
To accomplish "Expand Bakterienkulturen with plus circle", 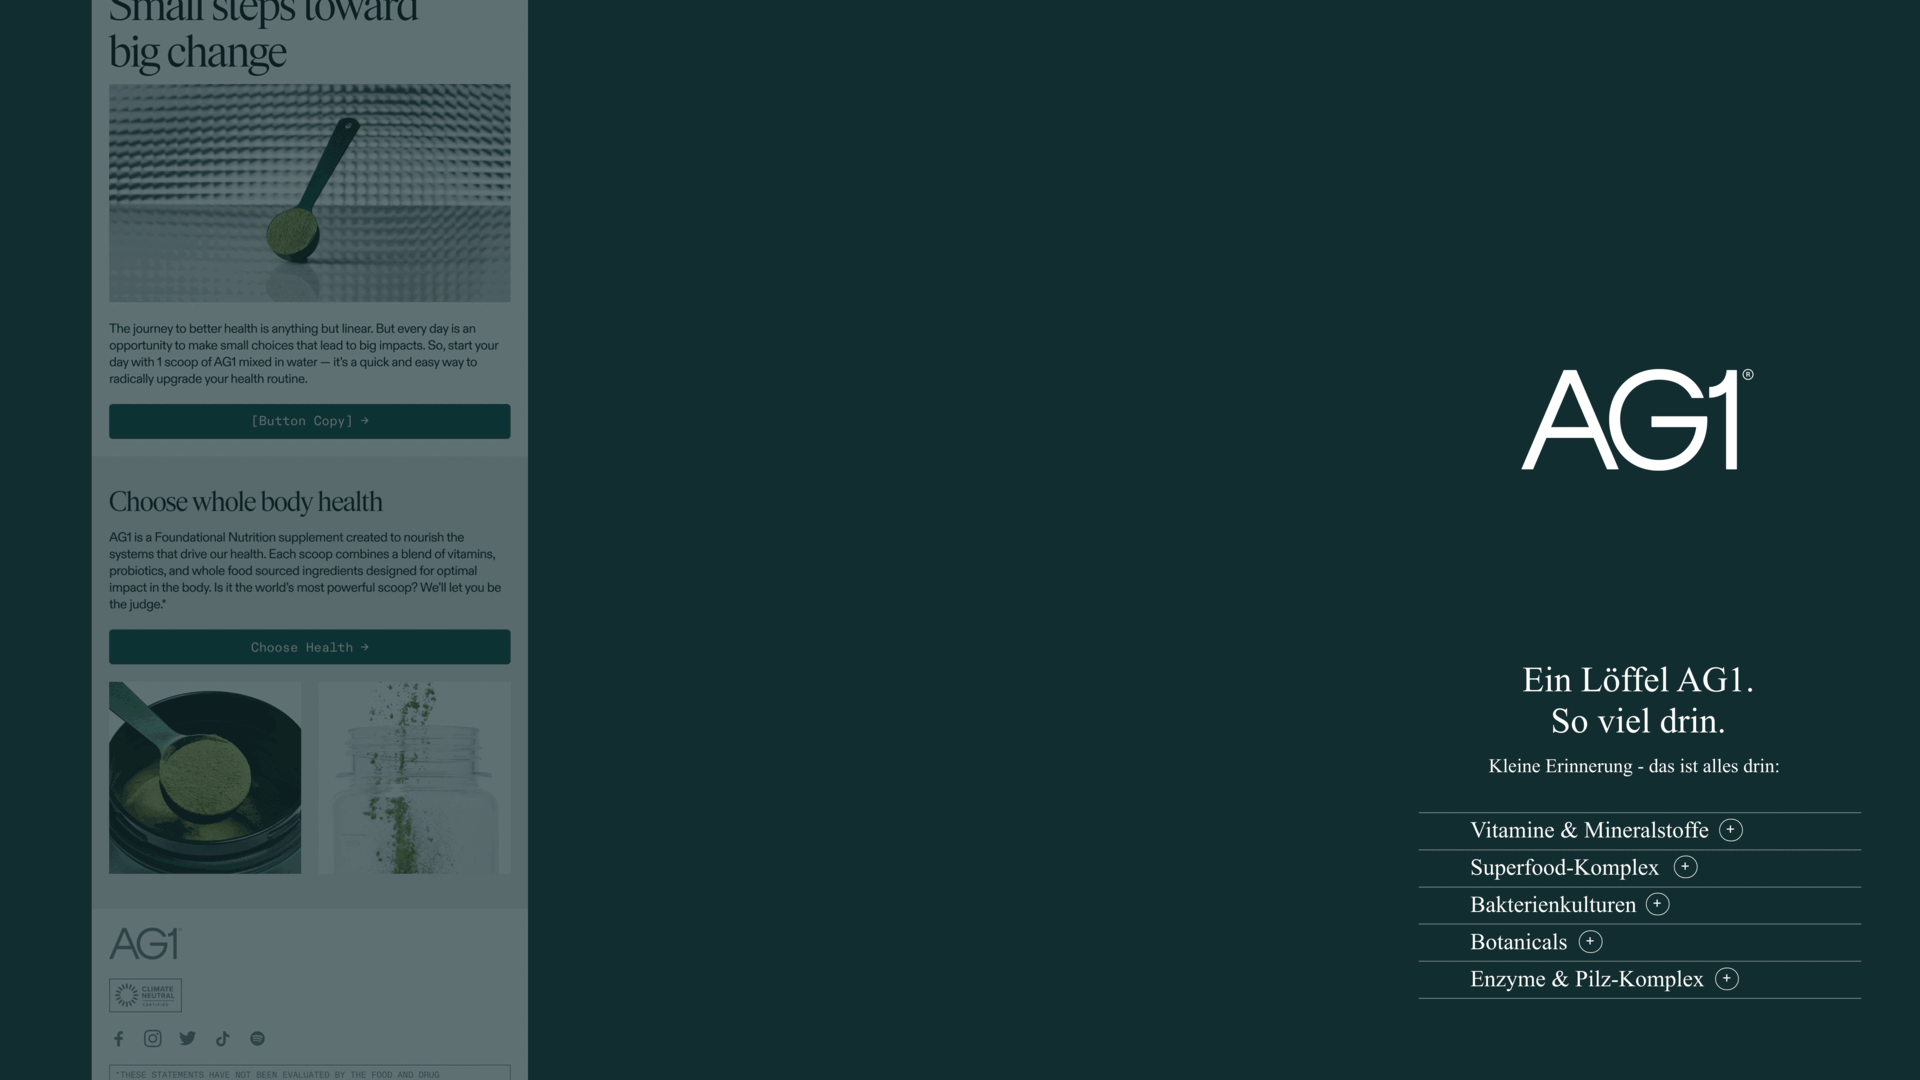I will coord(1657,904).
